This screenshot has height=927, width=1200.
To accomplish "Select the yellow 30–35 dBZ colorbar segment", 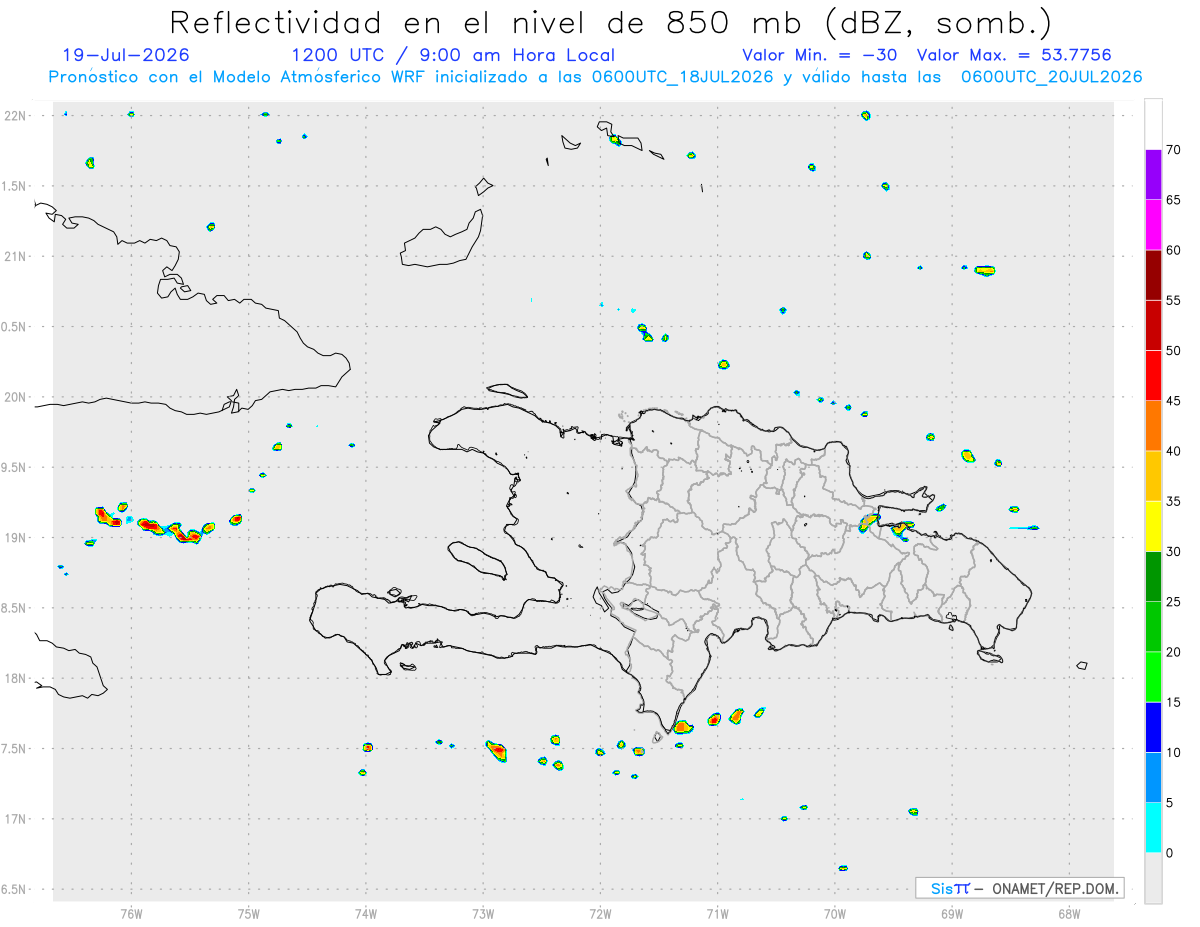I will coord(1153,526).
